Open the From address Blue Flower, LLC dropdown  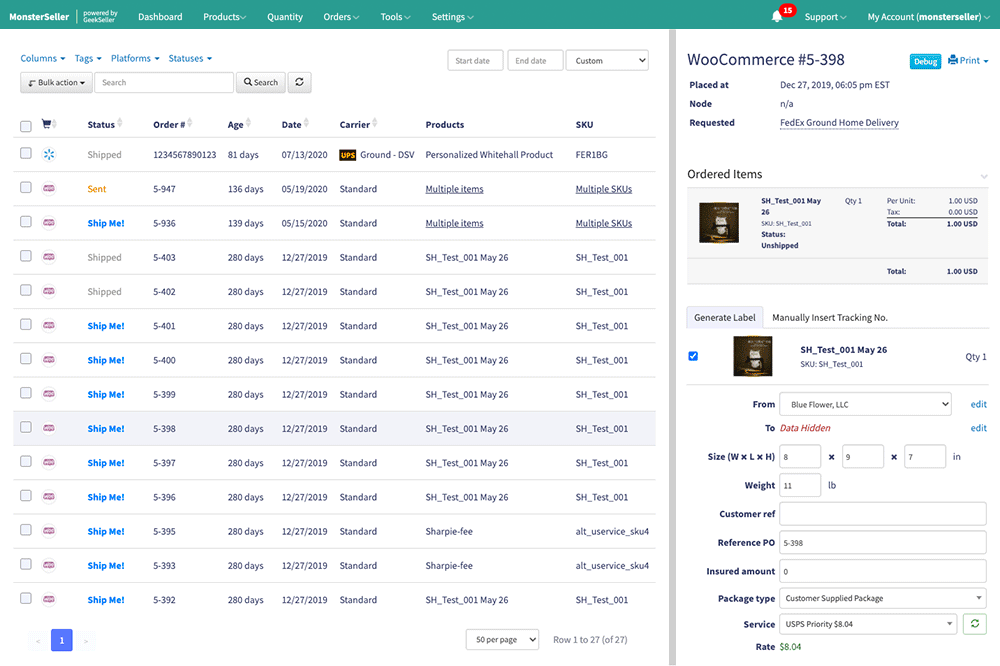point(865,404)
